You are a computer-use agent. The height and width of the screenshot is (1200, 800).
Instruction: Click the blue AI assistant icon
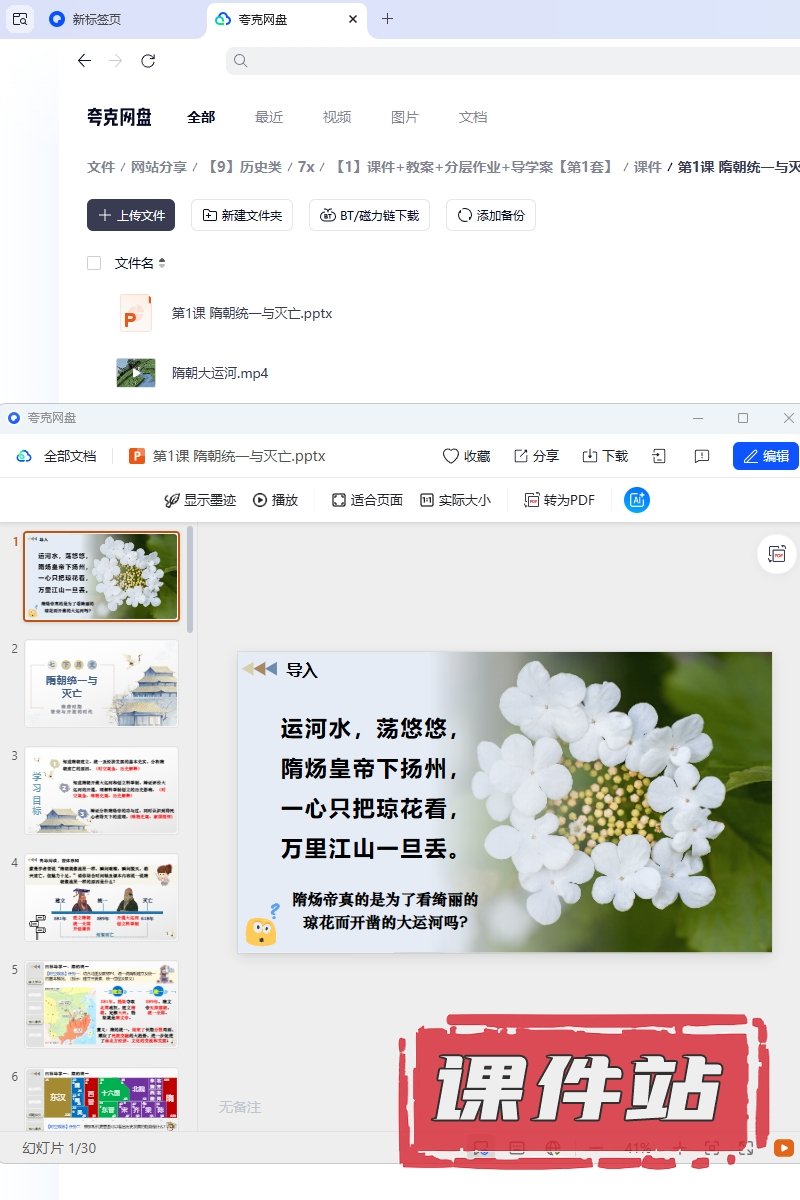637,500
